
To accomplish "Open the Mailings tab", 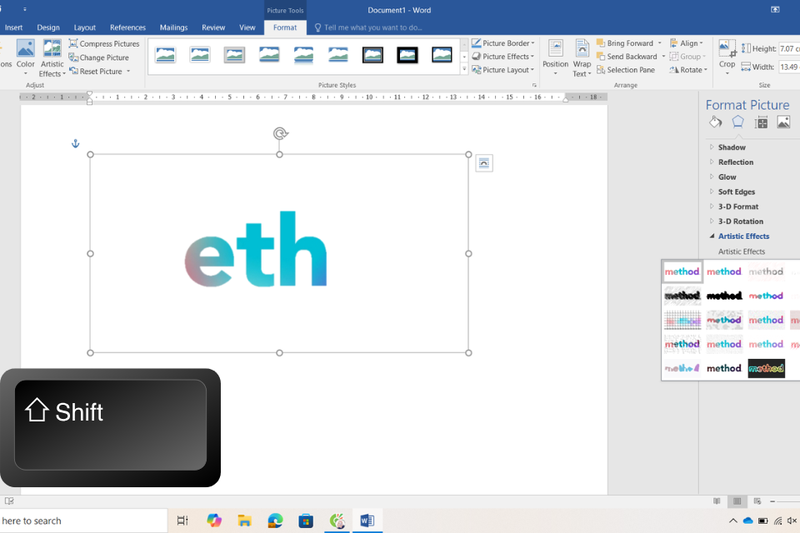I will 173,28.
